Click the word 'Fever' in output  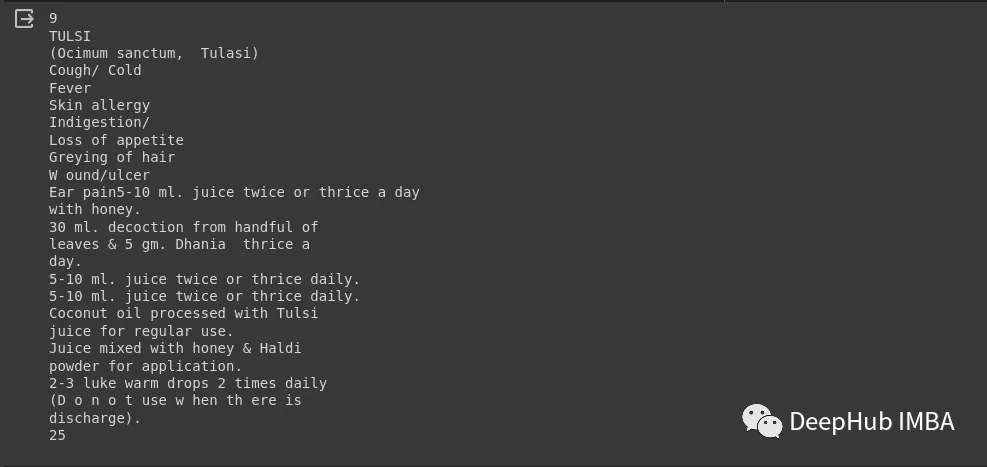[x=70, y=88]
